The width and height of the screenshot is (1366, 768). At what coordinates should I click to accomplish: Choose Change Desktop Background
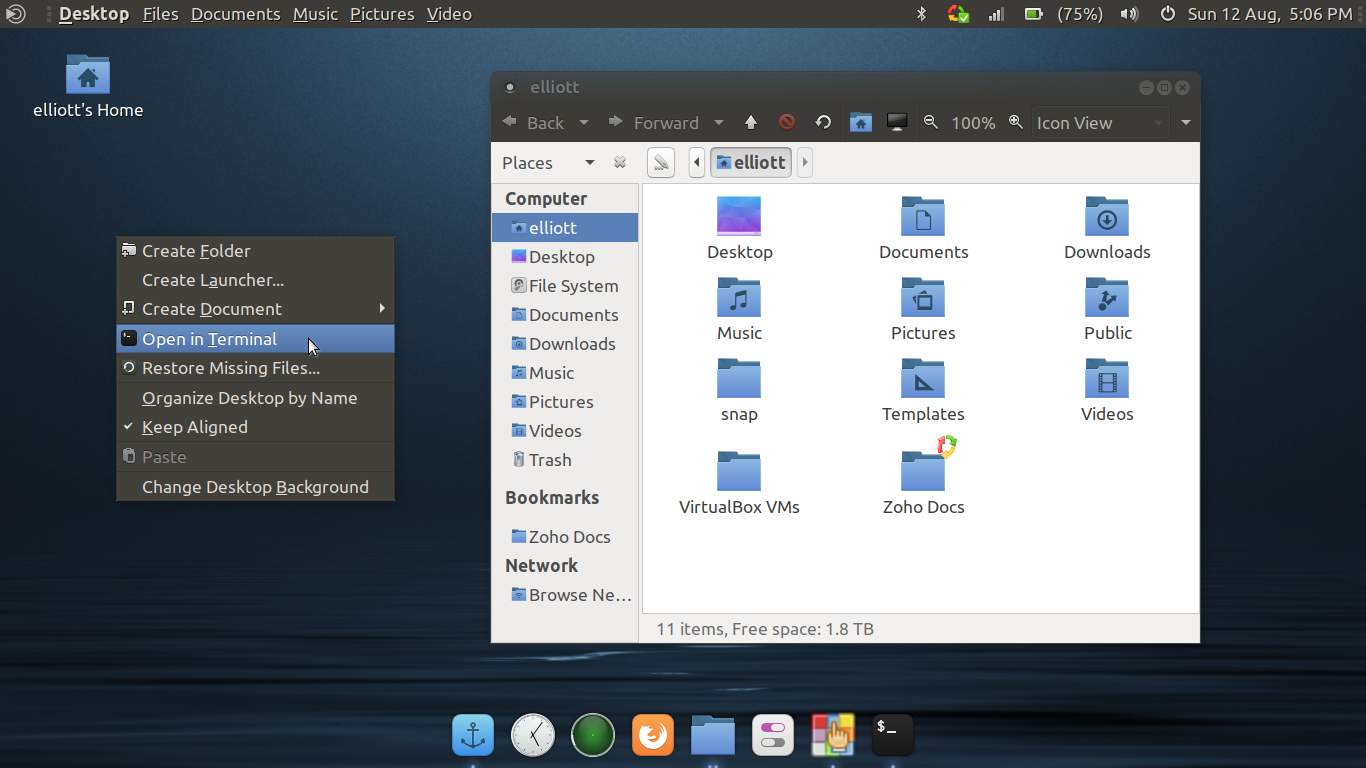click(255, 487)
